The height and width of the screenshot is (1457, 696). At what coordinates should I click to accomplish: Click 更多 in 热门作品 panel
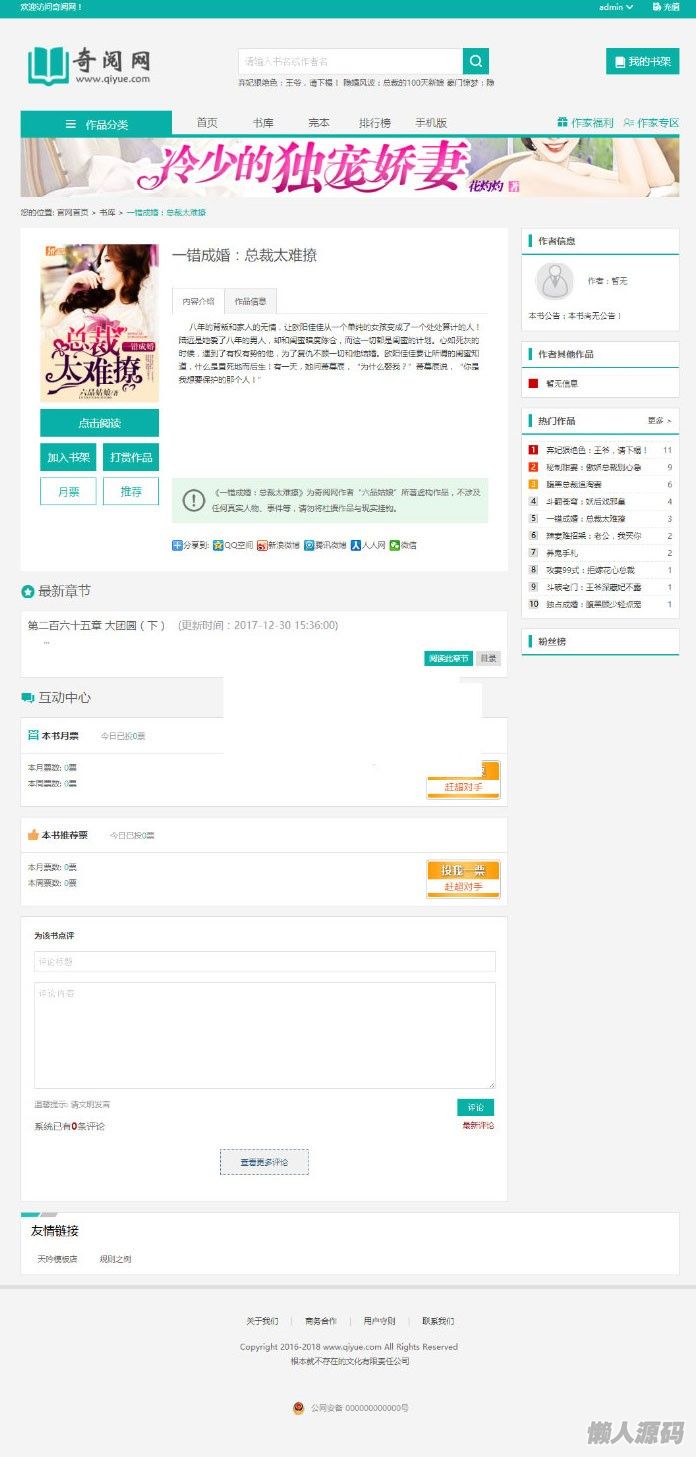pyautogui.click(x=659, y=421)
